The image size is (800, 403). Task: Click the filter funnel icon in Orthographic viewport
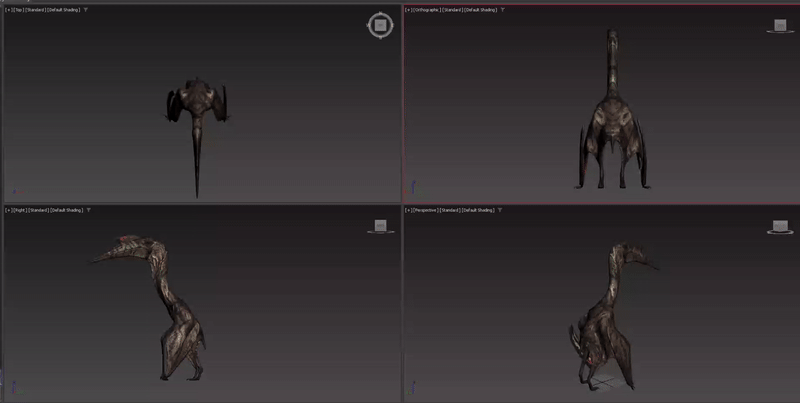[x=501, y=10]
